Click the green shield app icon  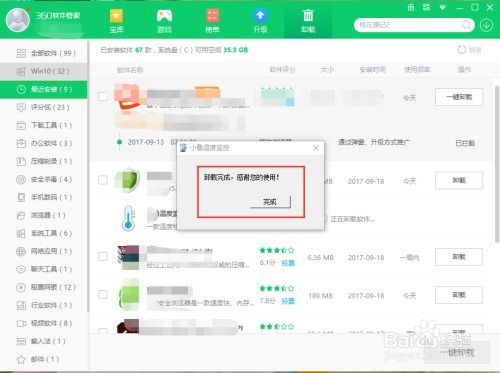(127, 180)
